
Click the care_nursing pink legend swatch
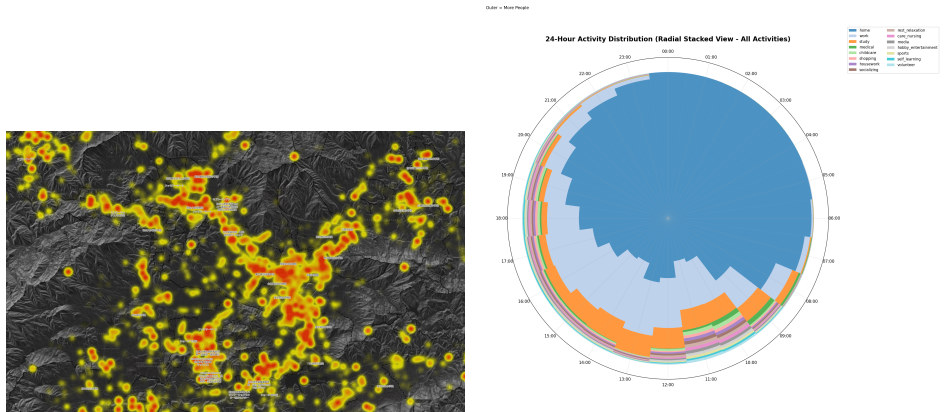[891, 36]
